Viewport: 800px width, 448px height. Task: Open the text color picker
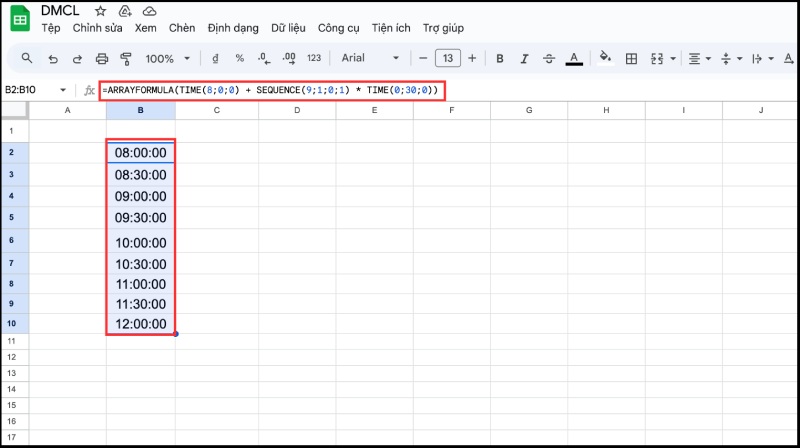tap(574, 59)
